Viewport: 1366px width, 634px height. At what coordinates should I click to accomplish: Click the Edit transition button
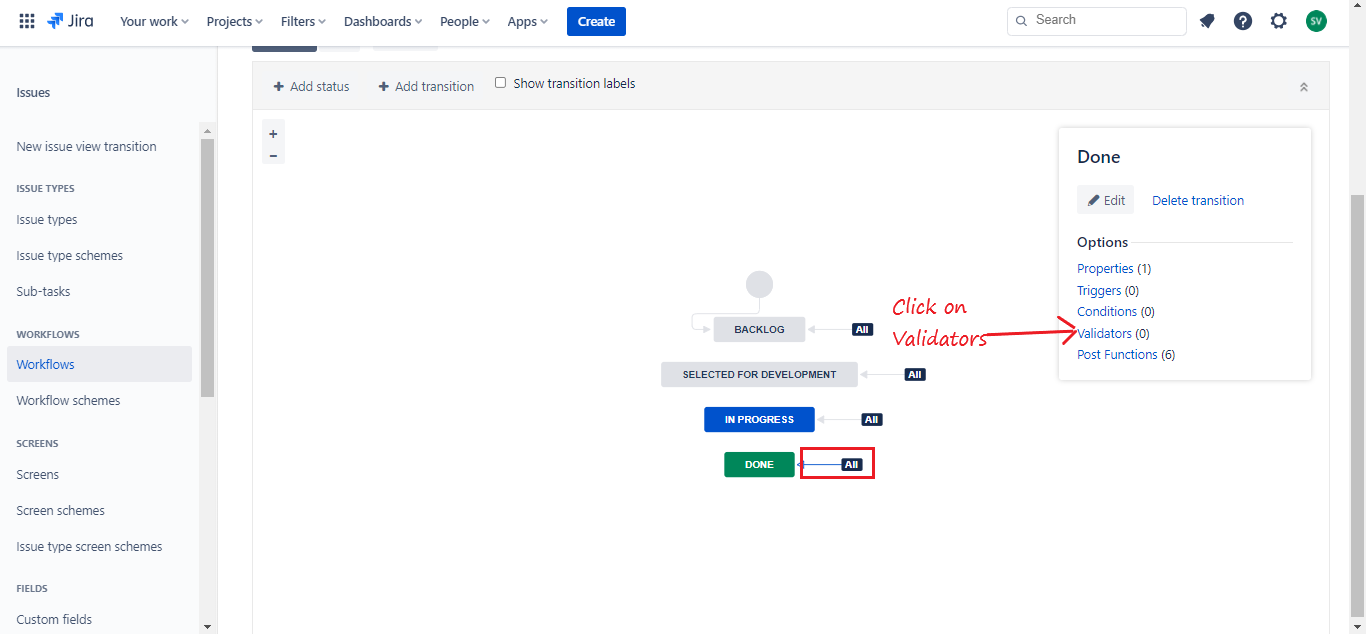1105,200
